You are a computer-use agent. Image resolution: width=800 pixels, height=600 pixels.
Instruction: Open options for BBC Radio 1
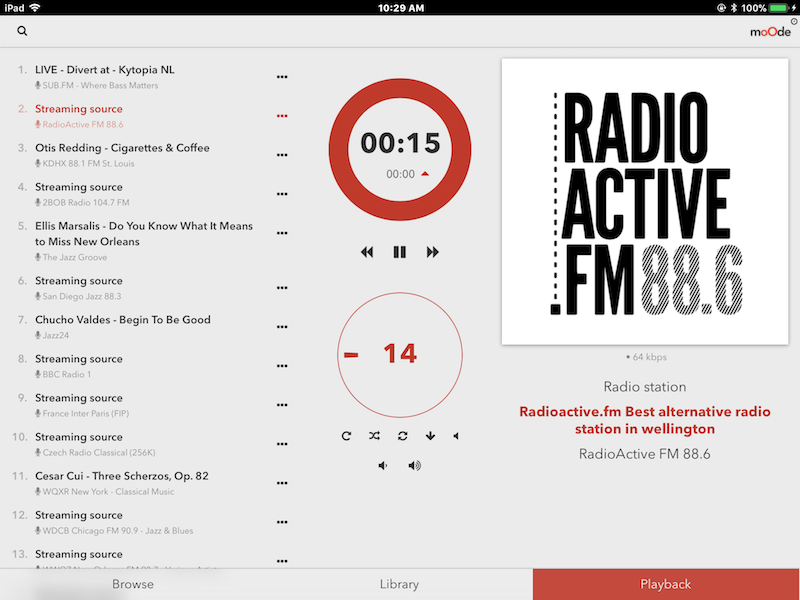(282, 366)
